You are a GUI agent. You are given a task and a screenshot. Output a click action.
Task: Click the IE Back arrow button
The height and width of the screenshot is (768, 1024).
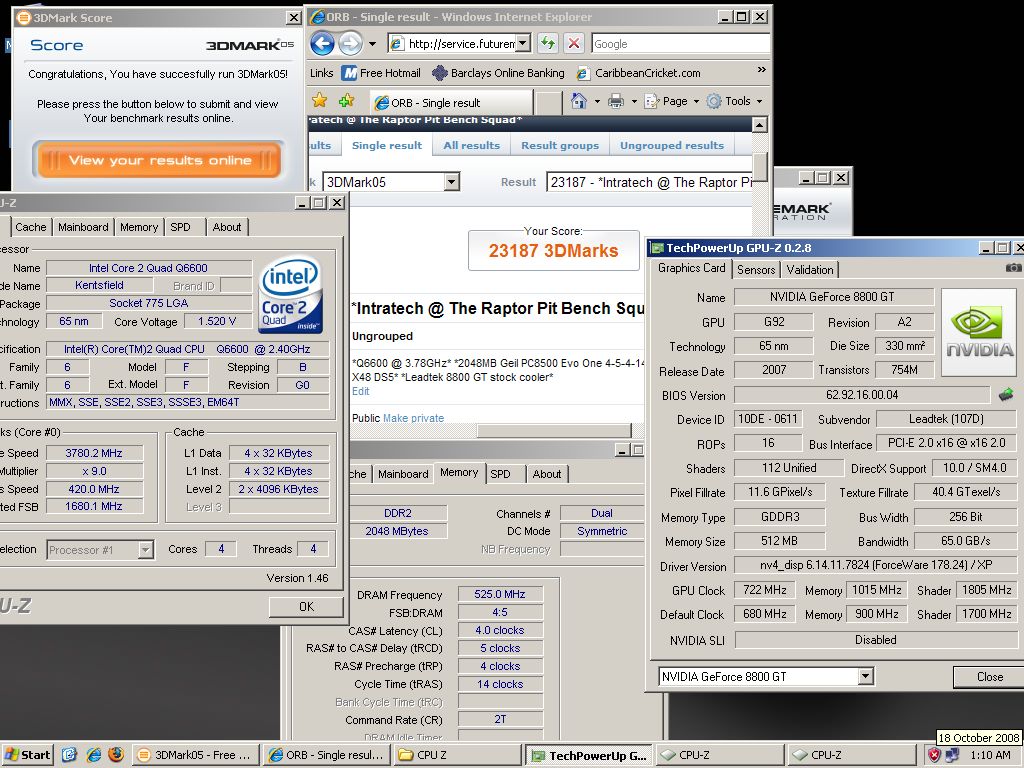tap(321, 44)
